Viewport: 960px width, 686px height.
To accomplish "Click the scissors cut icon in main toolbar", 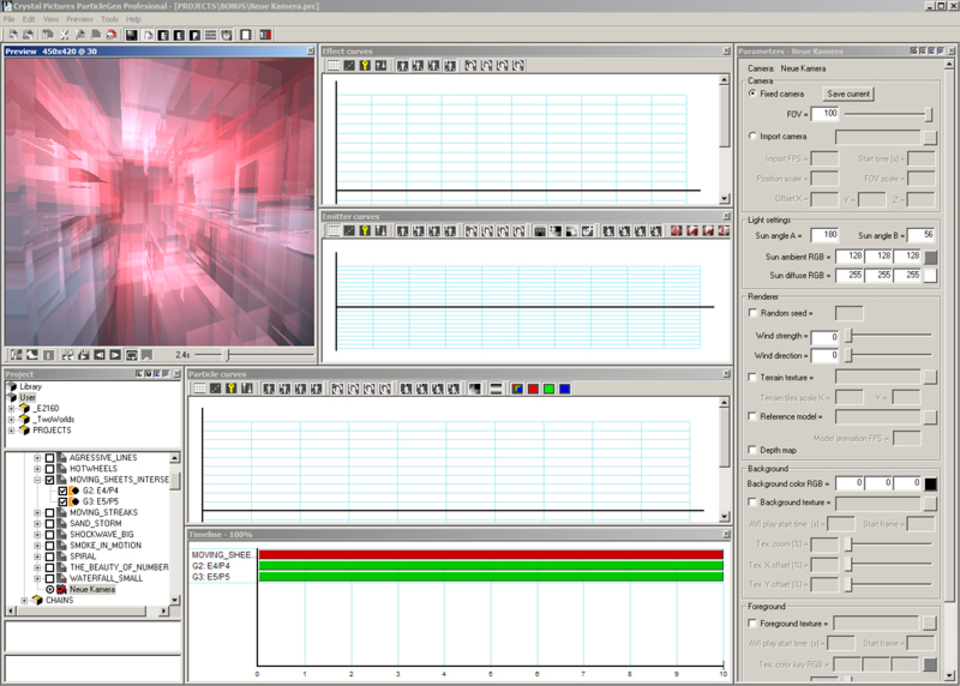I will point(64,34).
